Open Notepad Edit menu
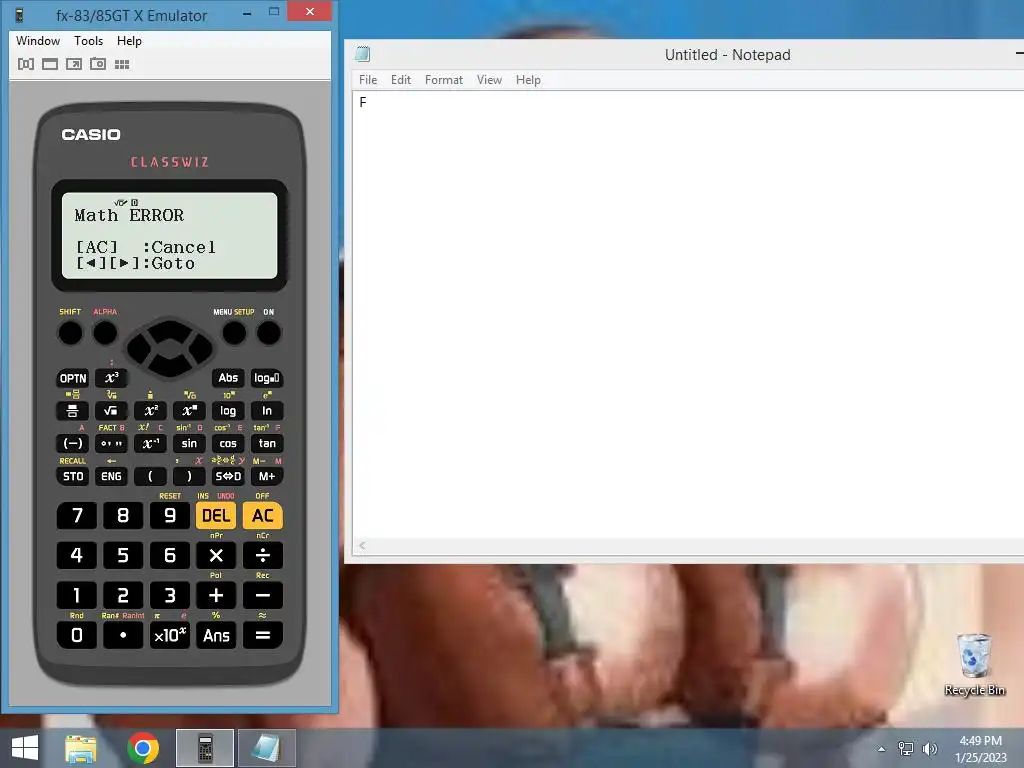 point(401,80)
